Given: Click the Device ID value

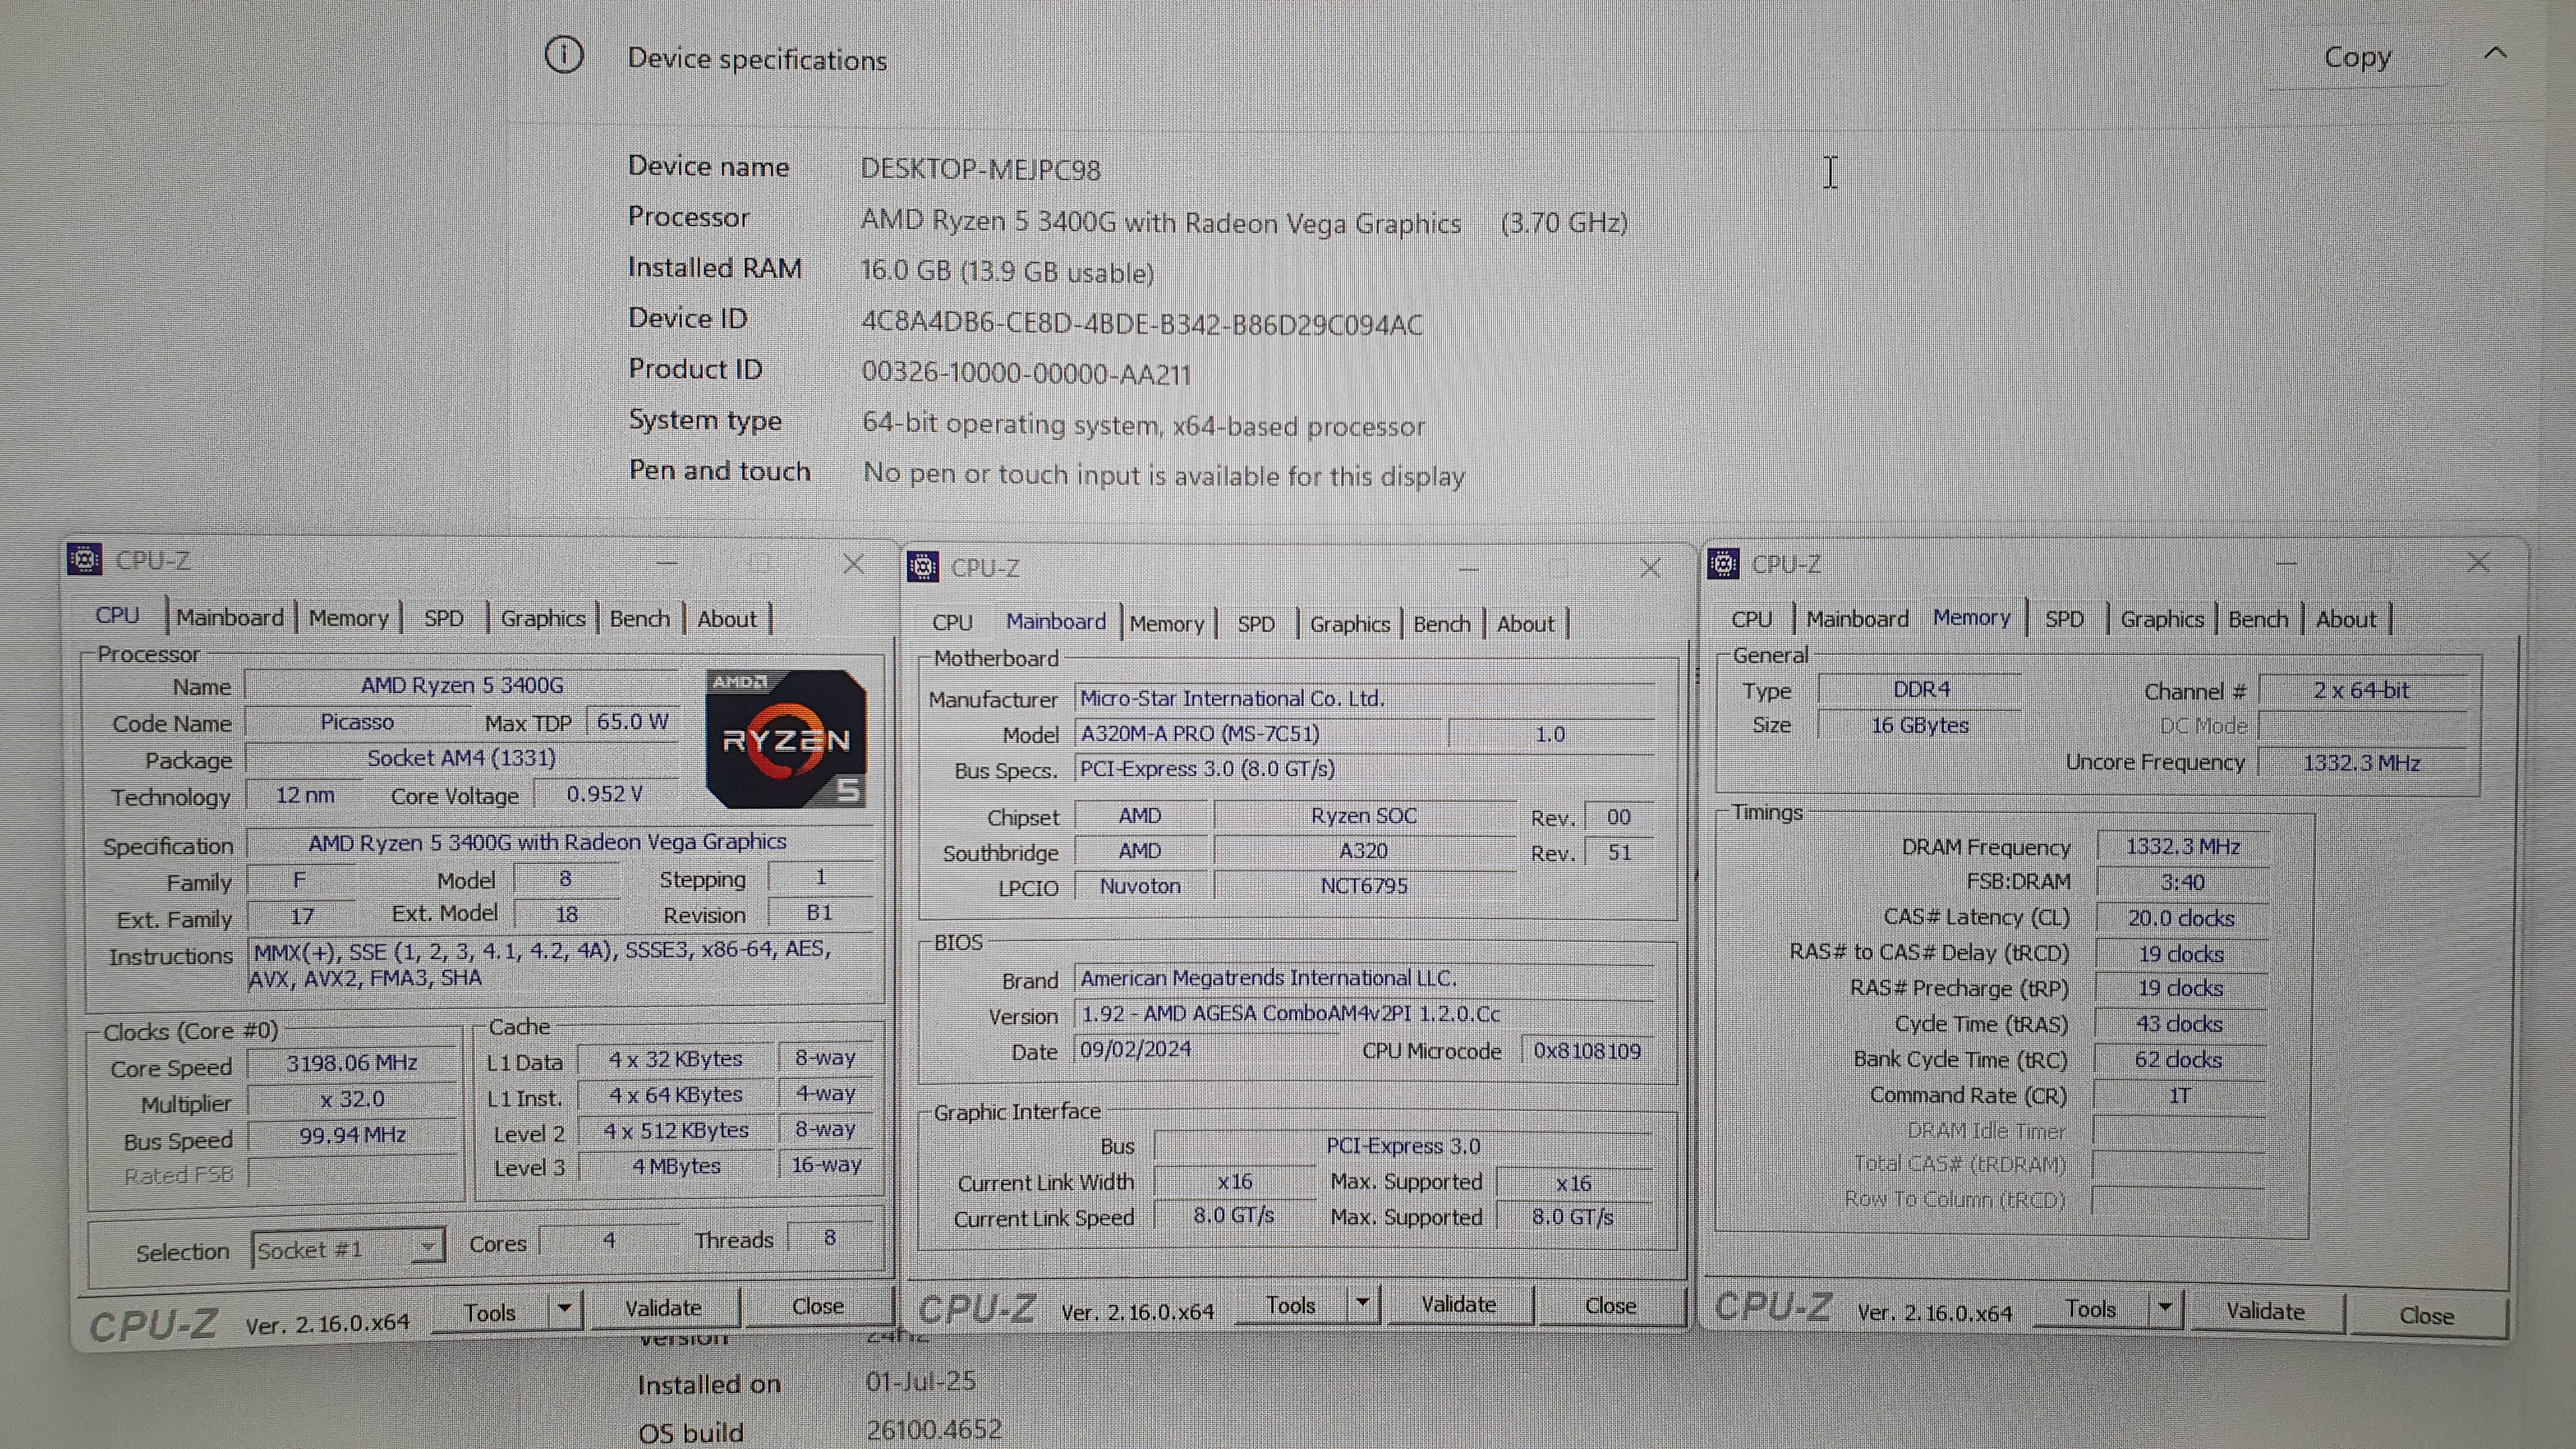Looking at the screenshot, I should (x=1141, y=324).
